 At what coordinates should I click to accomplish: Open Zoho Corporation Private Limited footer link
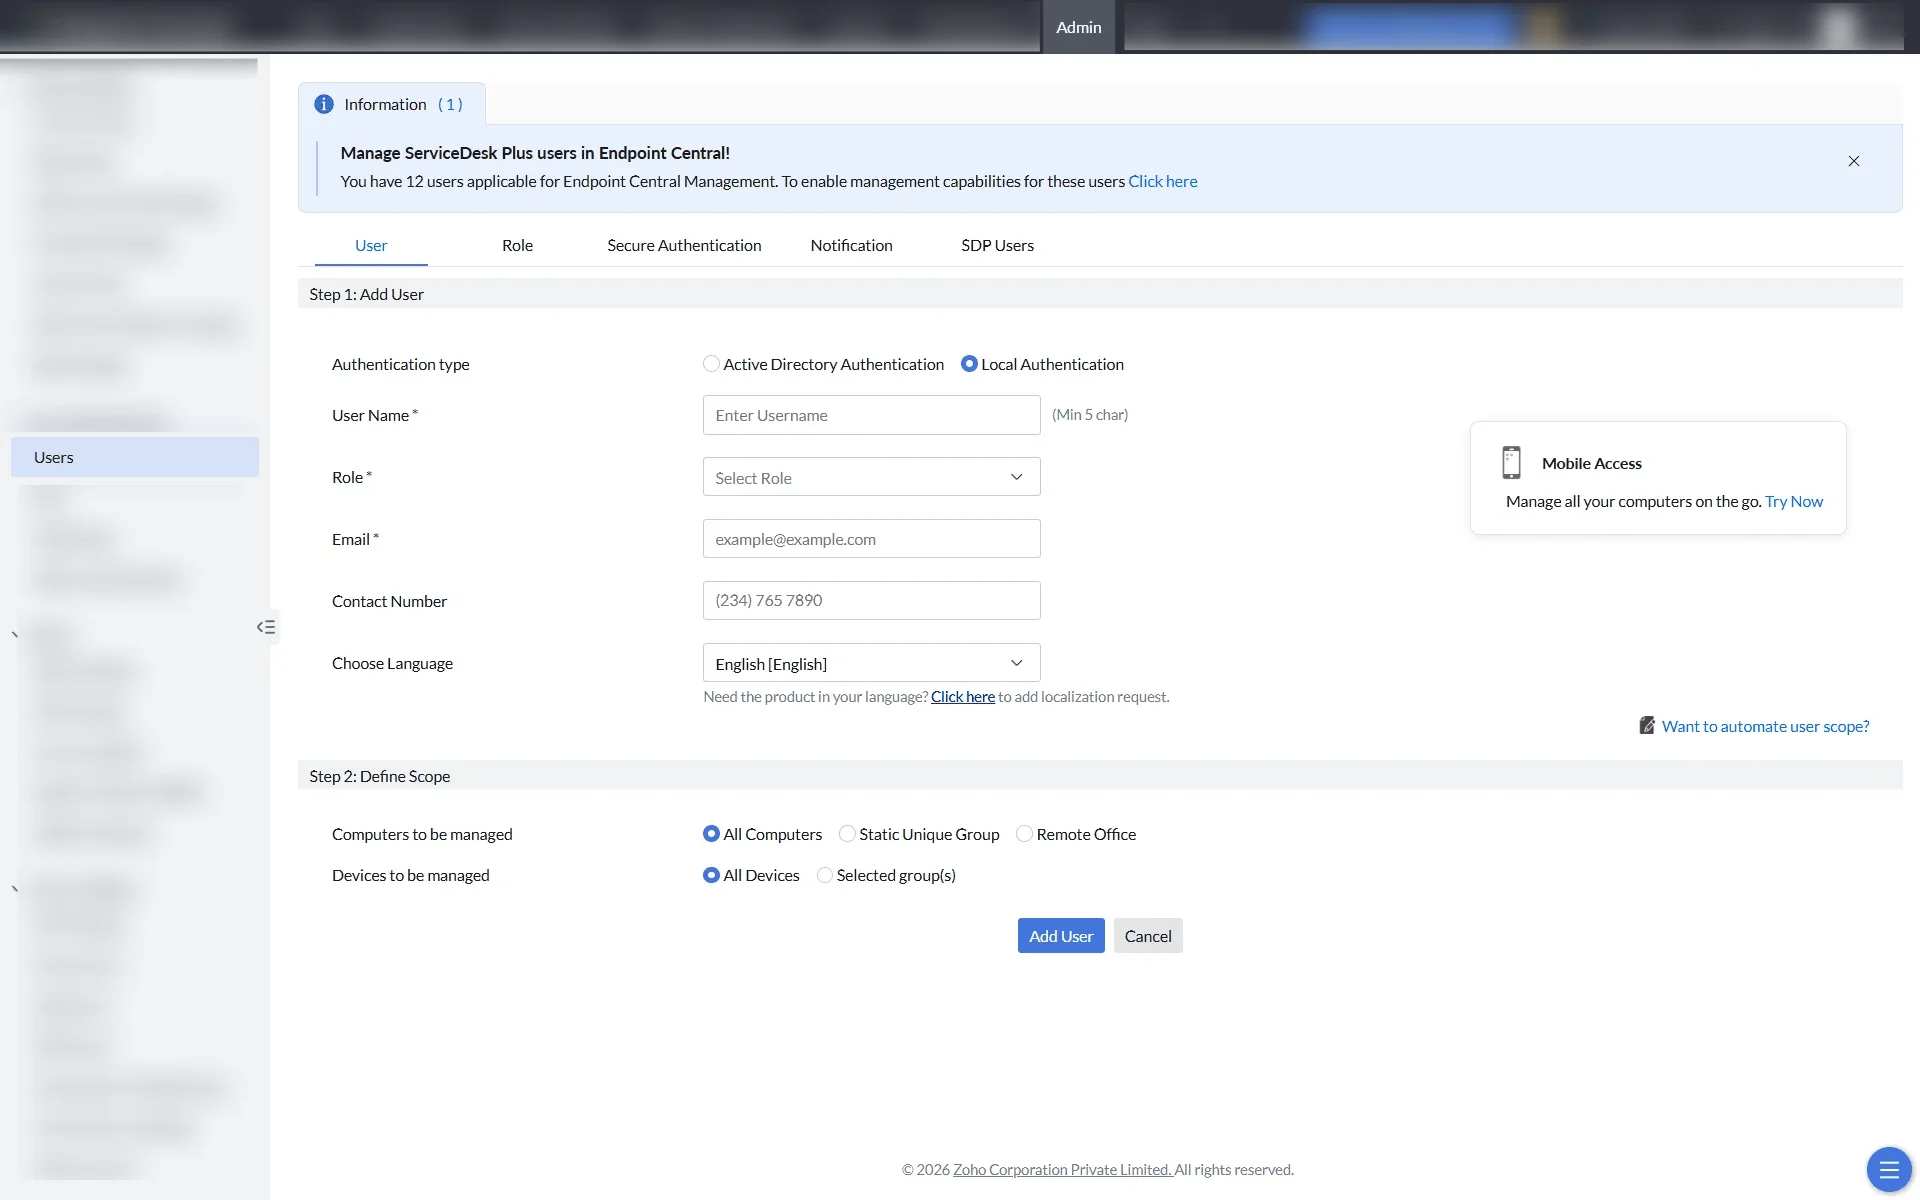point(1062,1169)
